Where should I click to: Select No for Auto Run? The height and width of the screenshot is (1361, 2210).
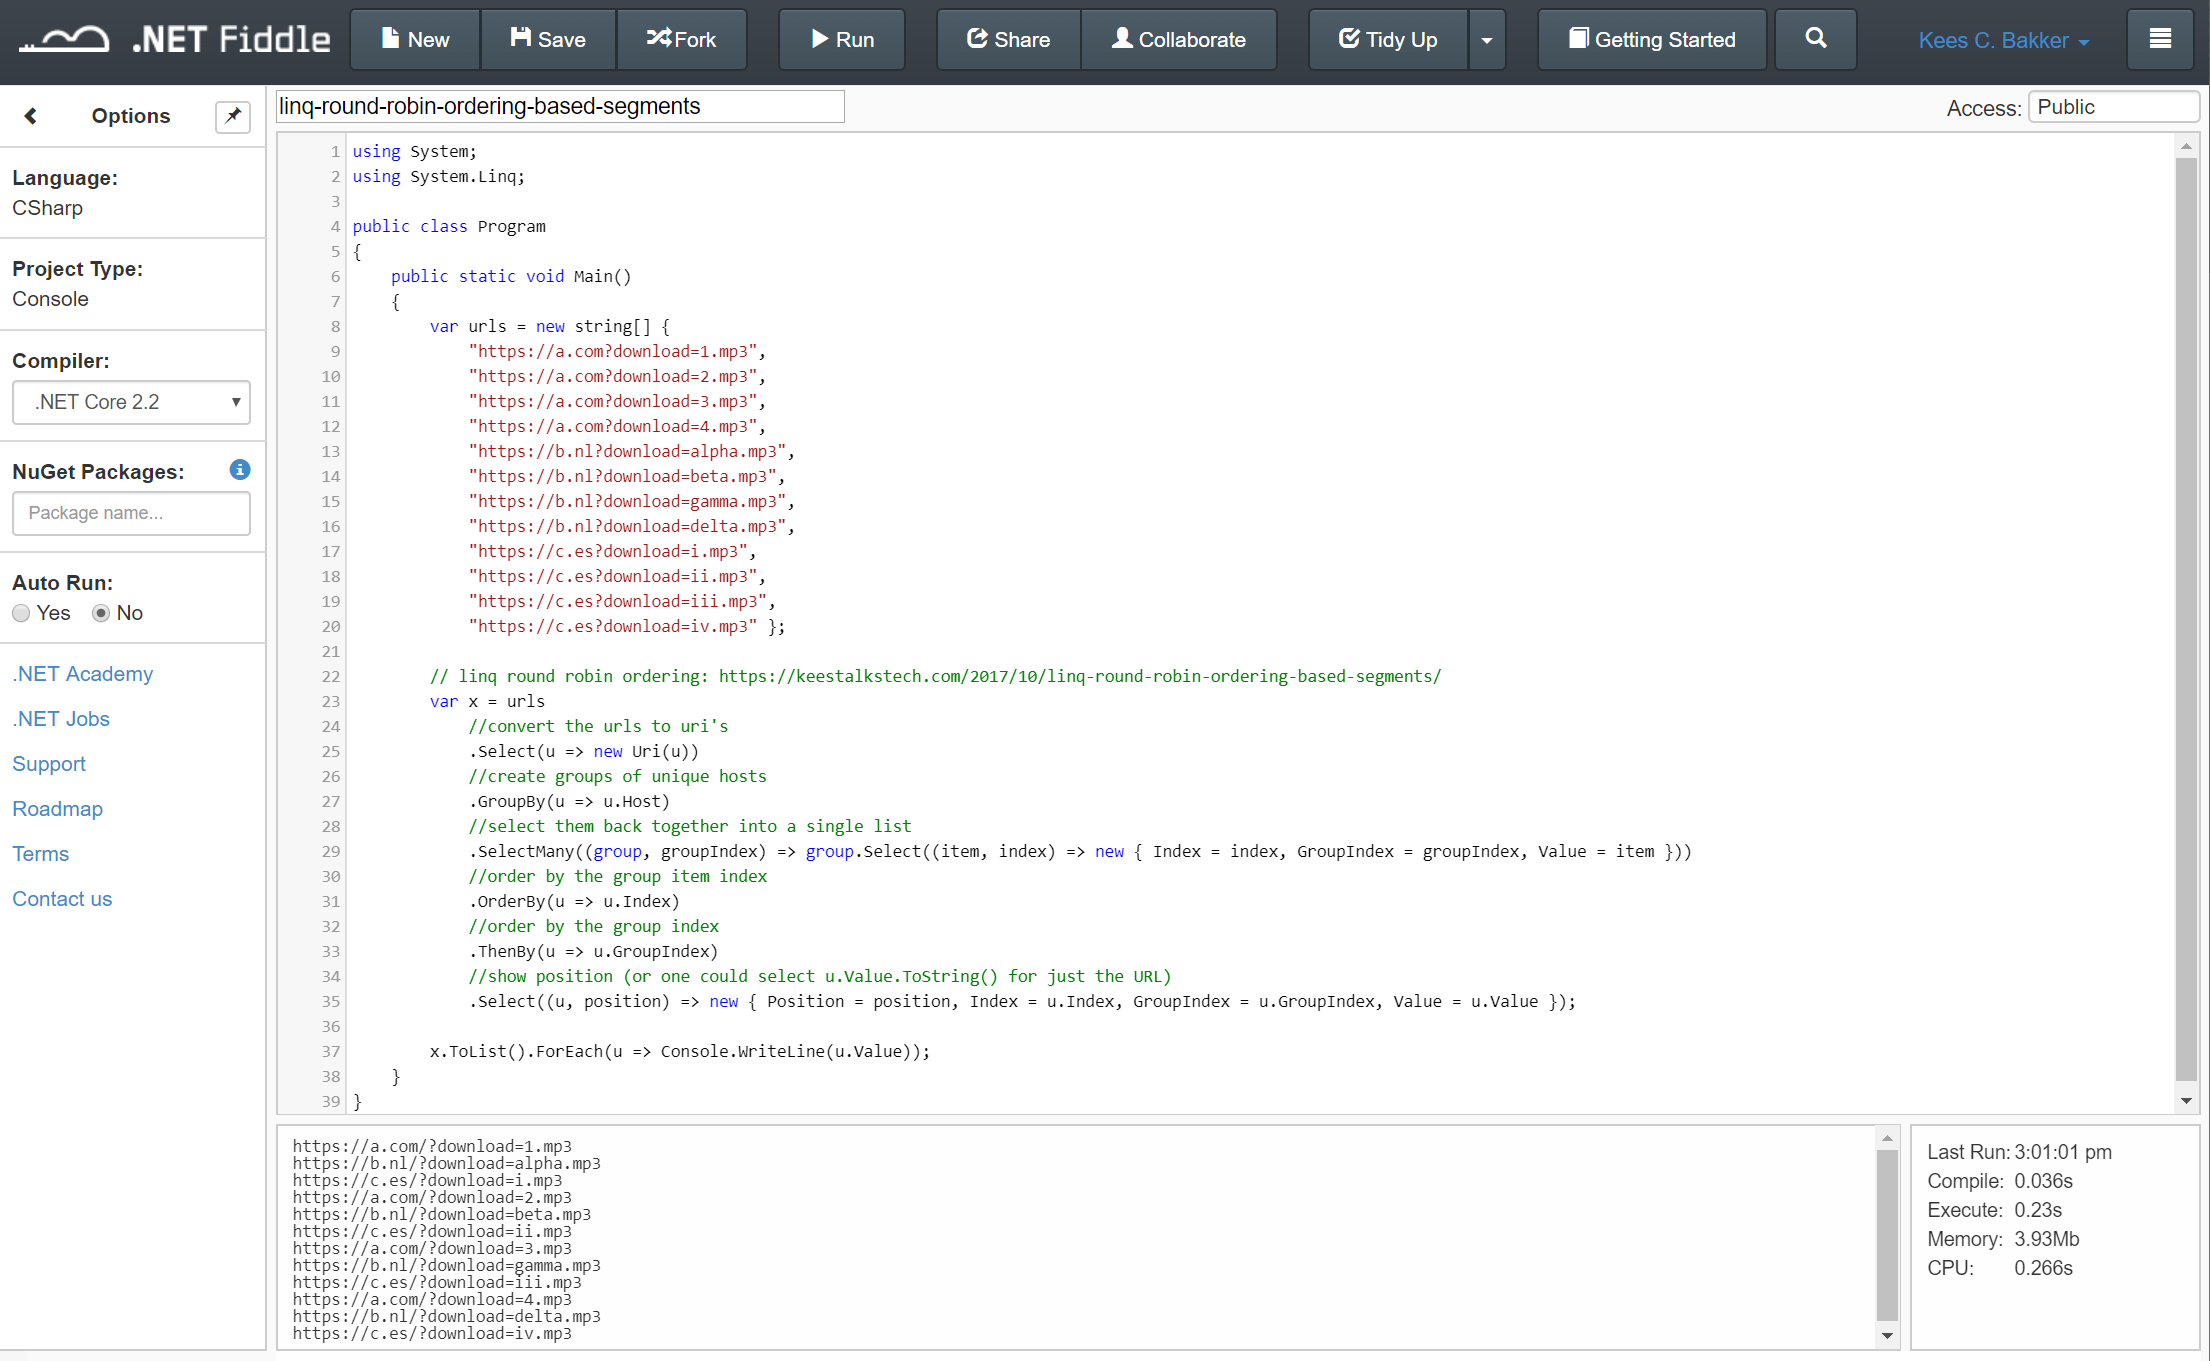101,613
